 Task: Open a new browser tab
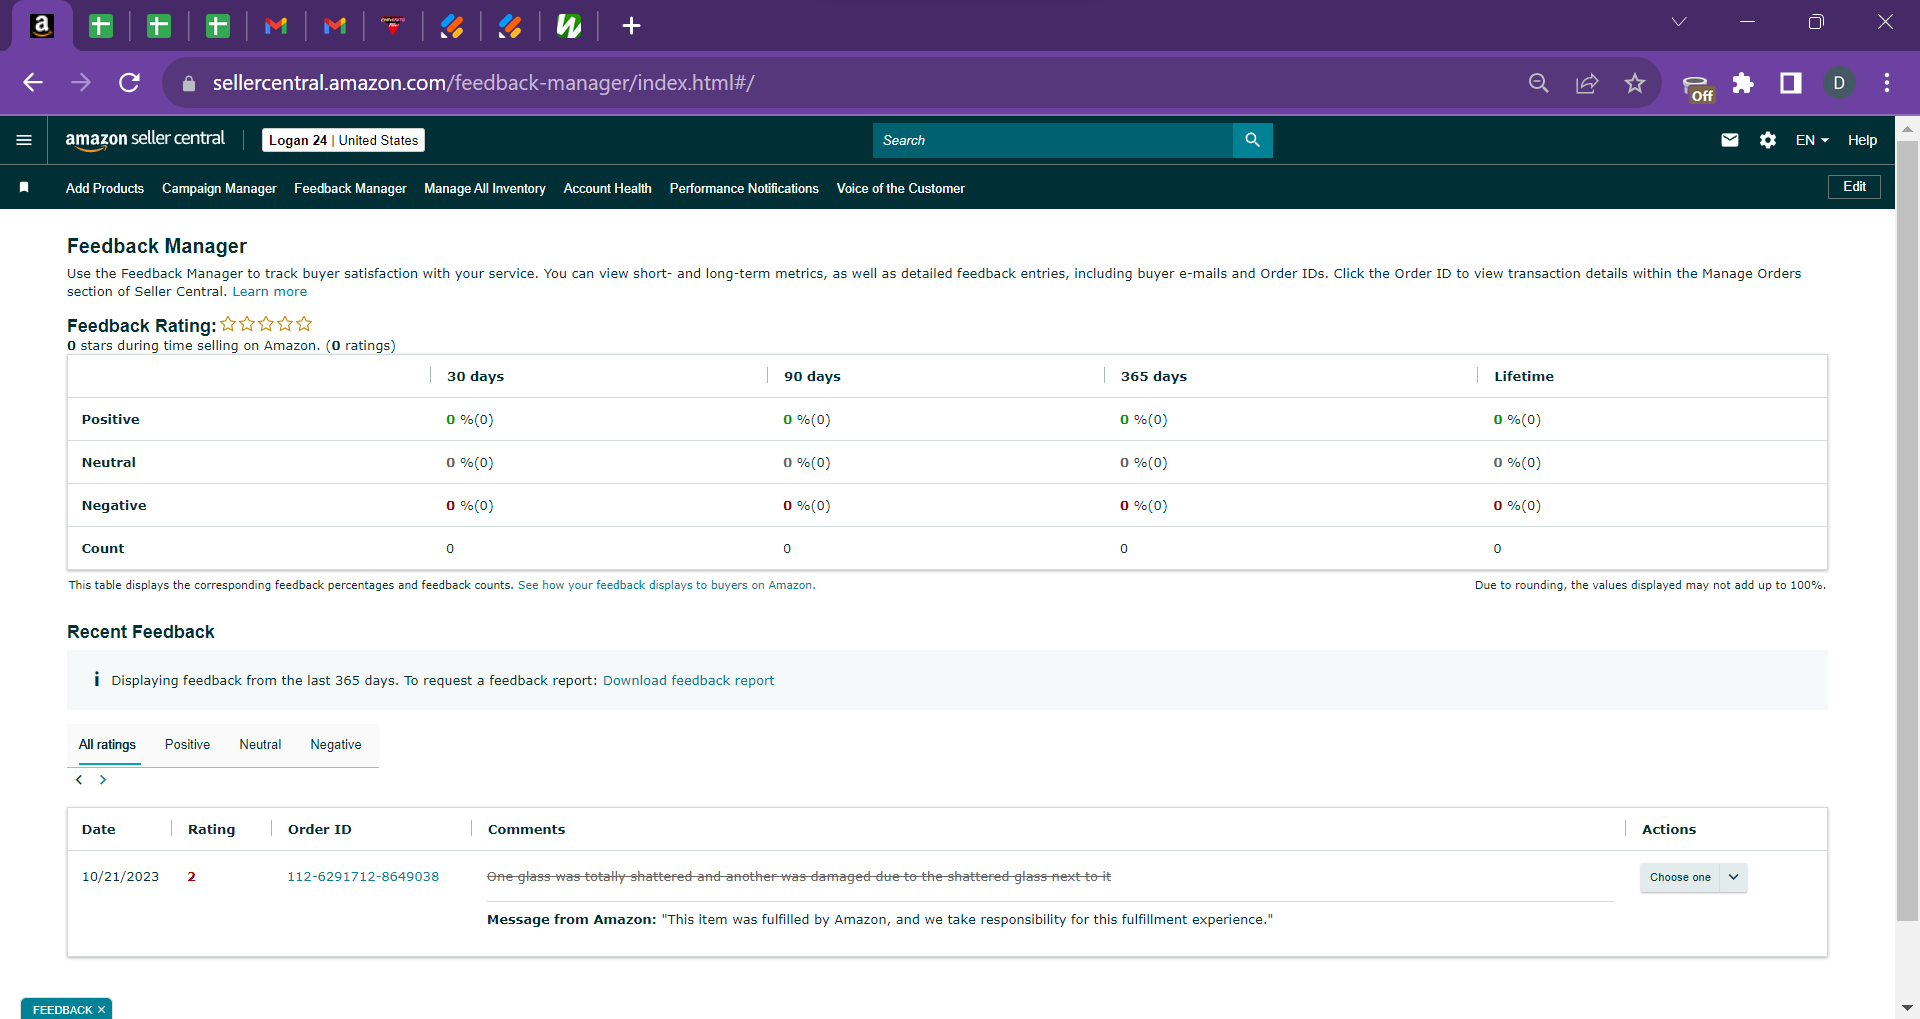[631, 26]
